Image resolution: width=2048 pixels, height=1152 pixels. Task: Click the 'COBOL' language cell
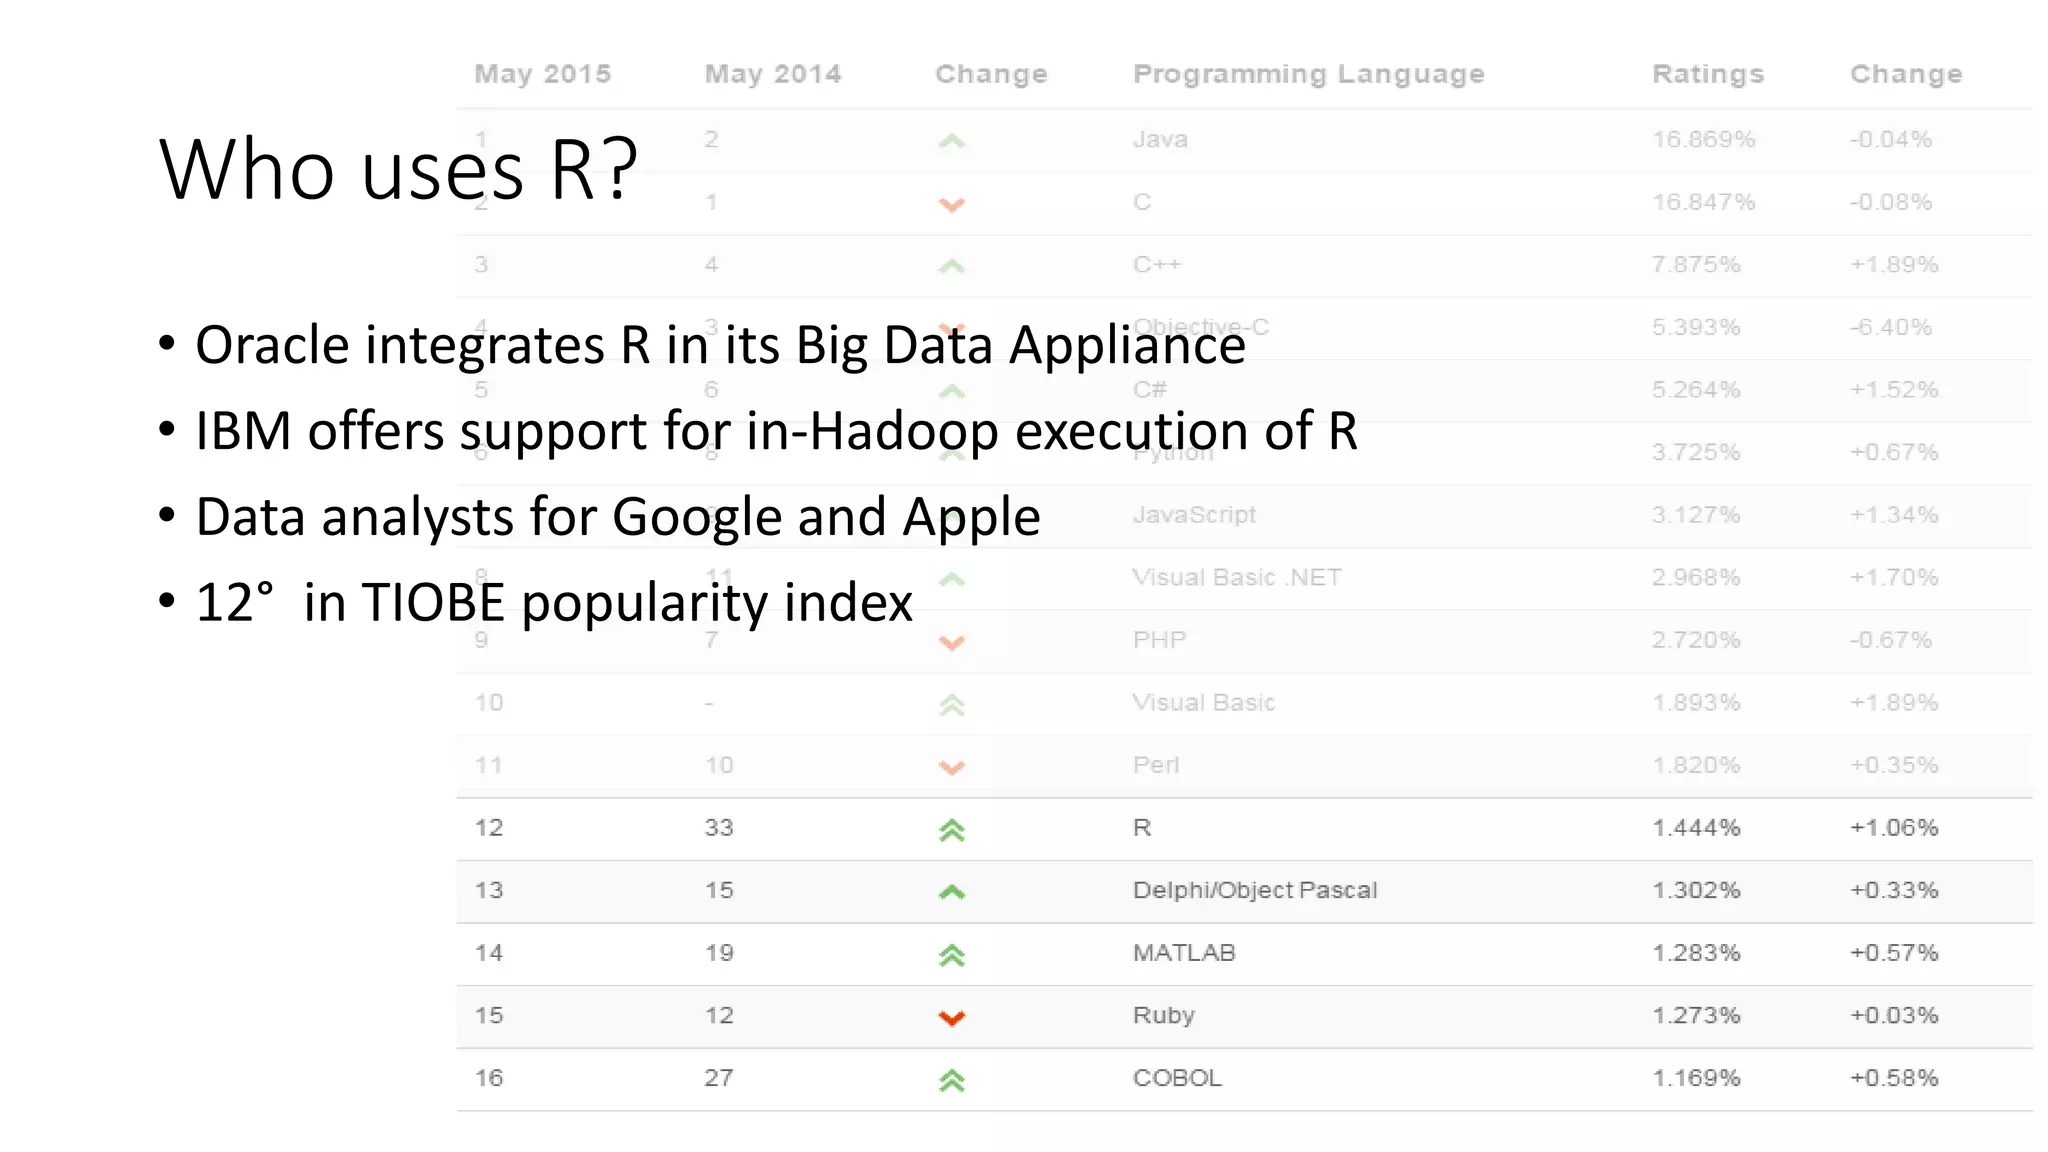point(1177,1078)
